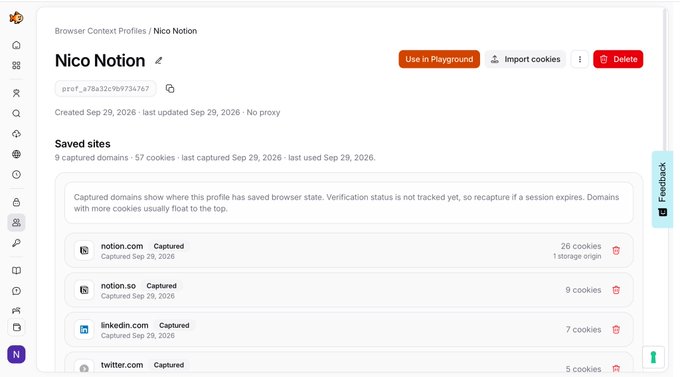Viewport: 680px width, 377px height.
Task: Click the LinkedIn favicon
Action: [x=84, y=329]
